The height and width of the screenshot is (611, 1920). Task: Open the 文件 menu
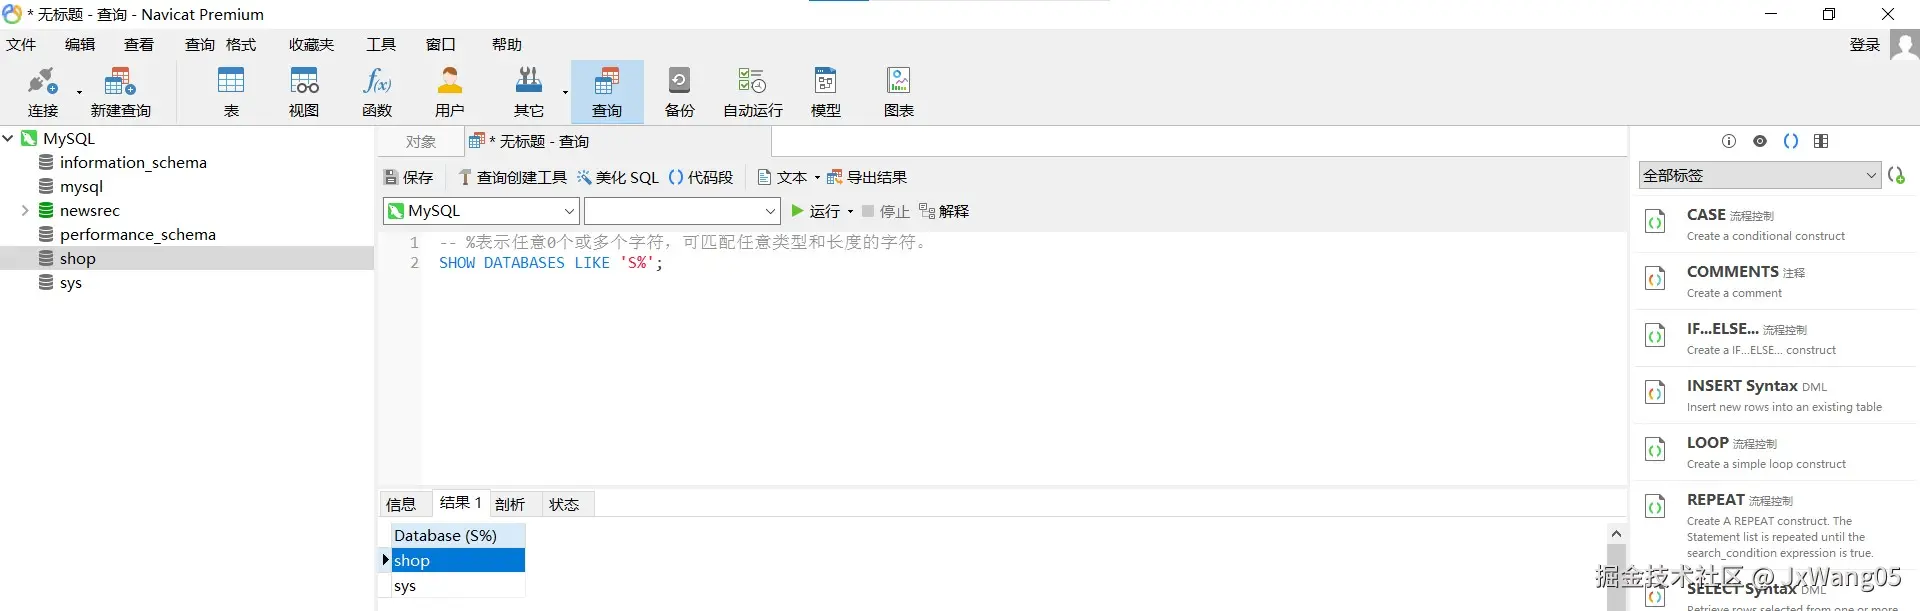[x=21, y=45]
